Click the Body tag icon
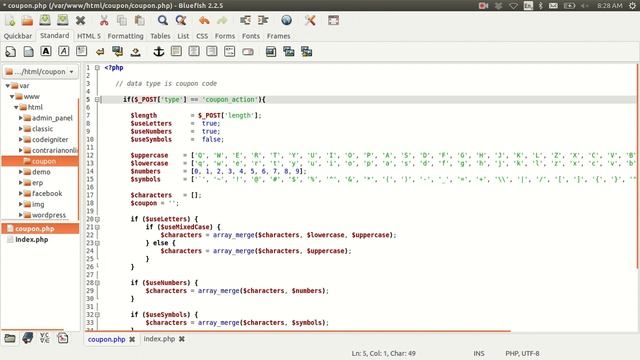The height and width of the screenshot is (360, 640). tap(28, 51)
